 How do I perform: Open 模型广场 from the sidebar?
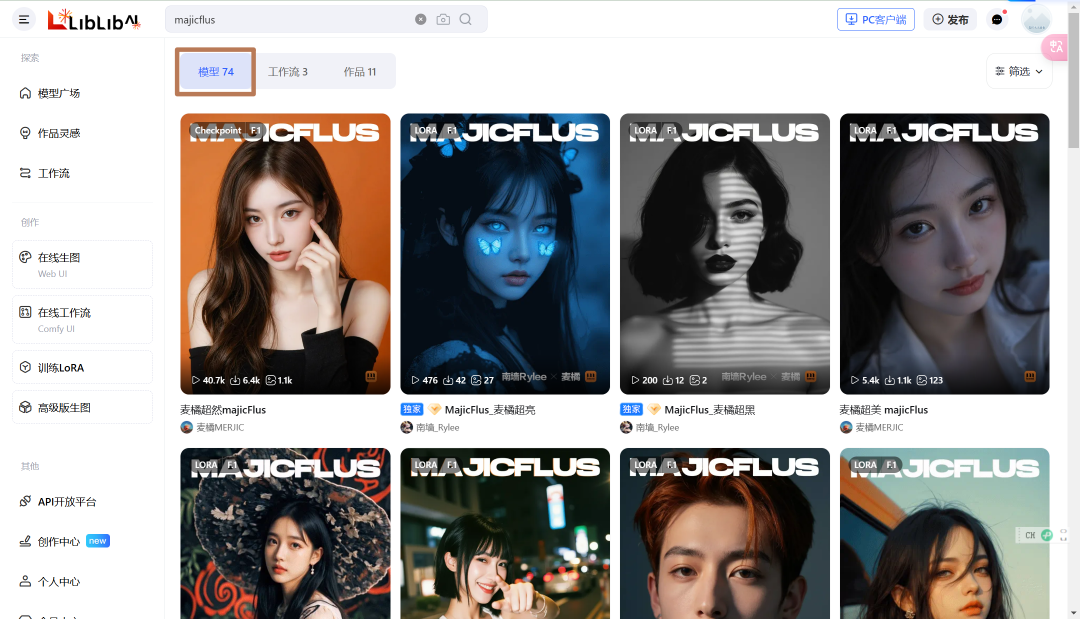pos(62,92)
